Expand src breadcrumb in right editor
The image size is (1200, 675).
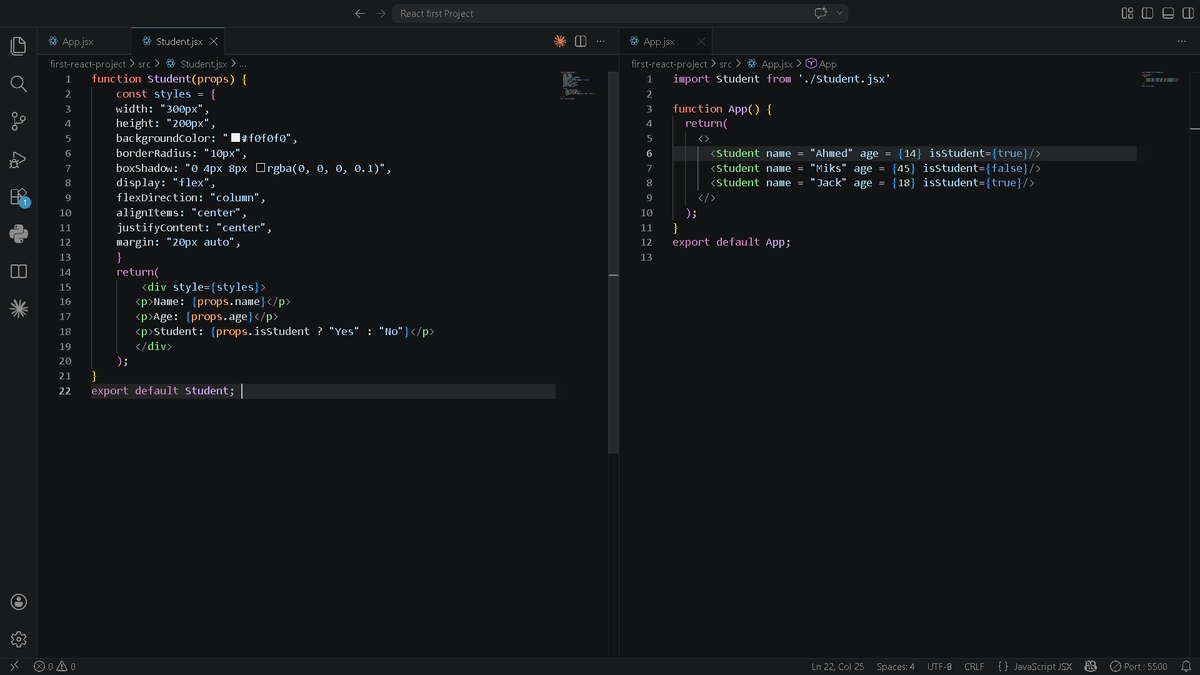(x=725, y=64)
